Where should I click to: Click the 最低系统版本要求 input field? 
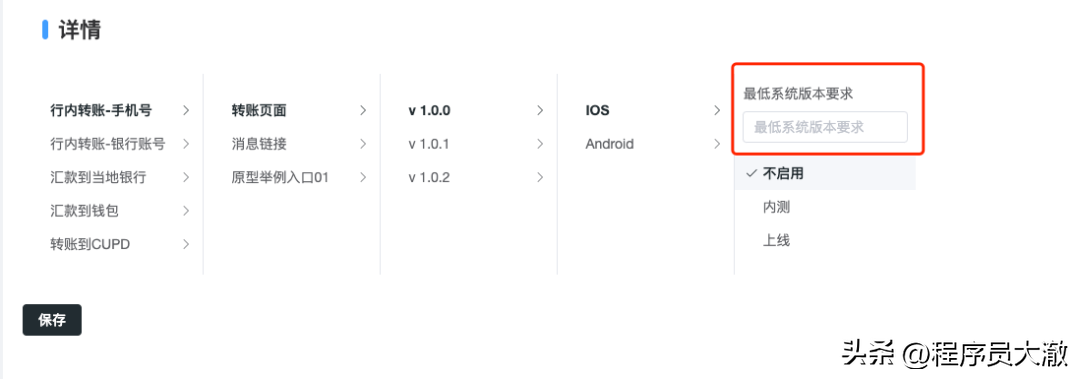tap(825, 127)
